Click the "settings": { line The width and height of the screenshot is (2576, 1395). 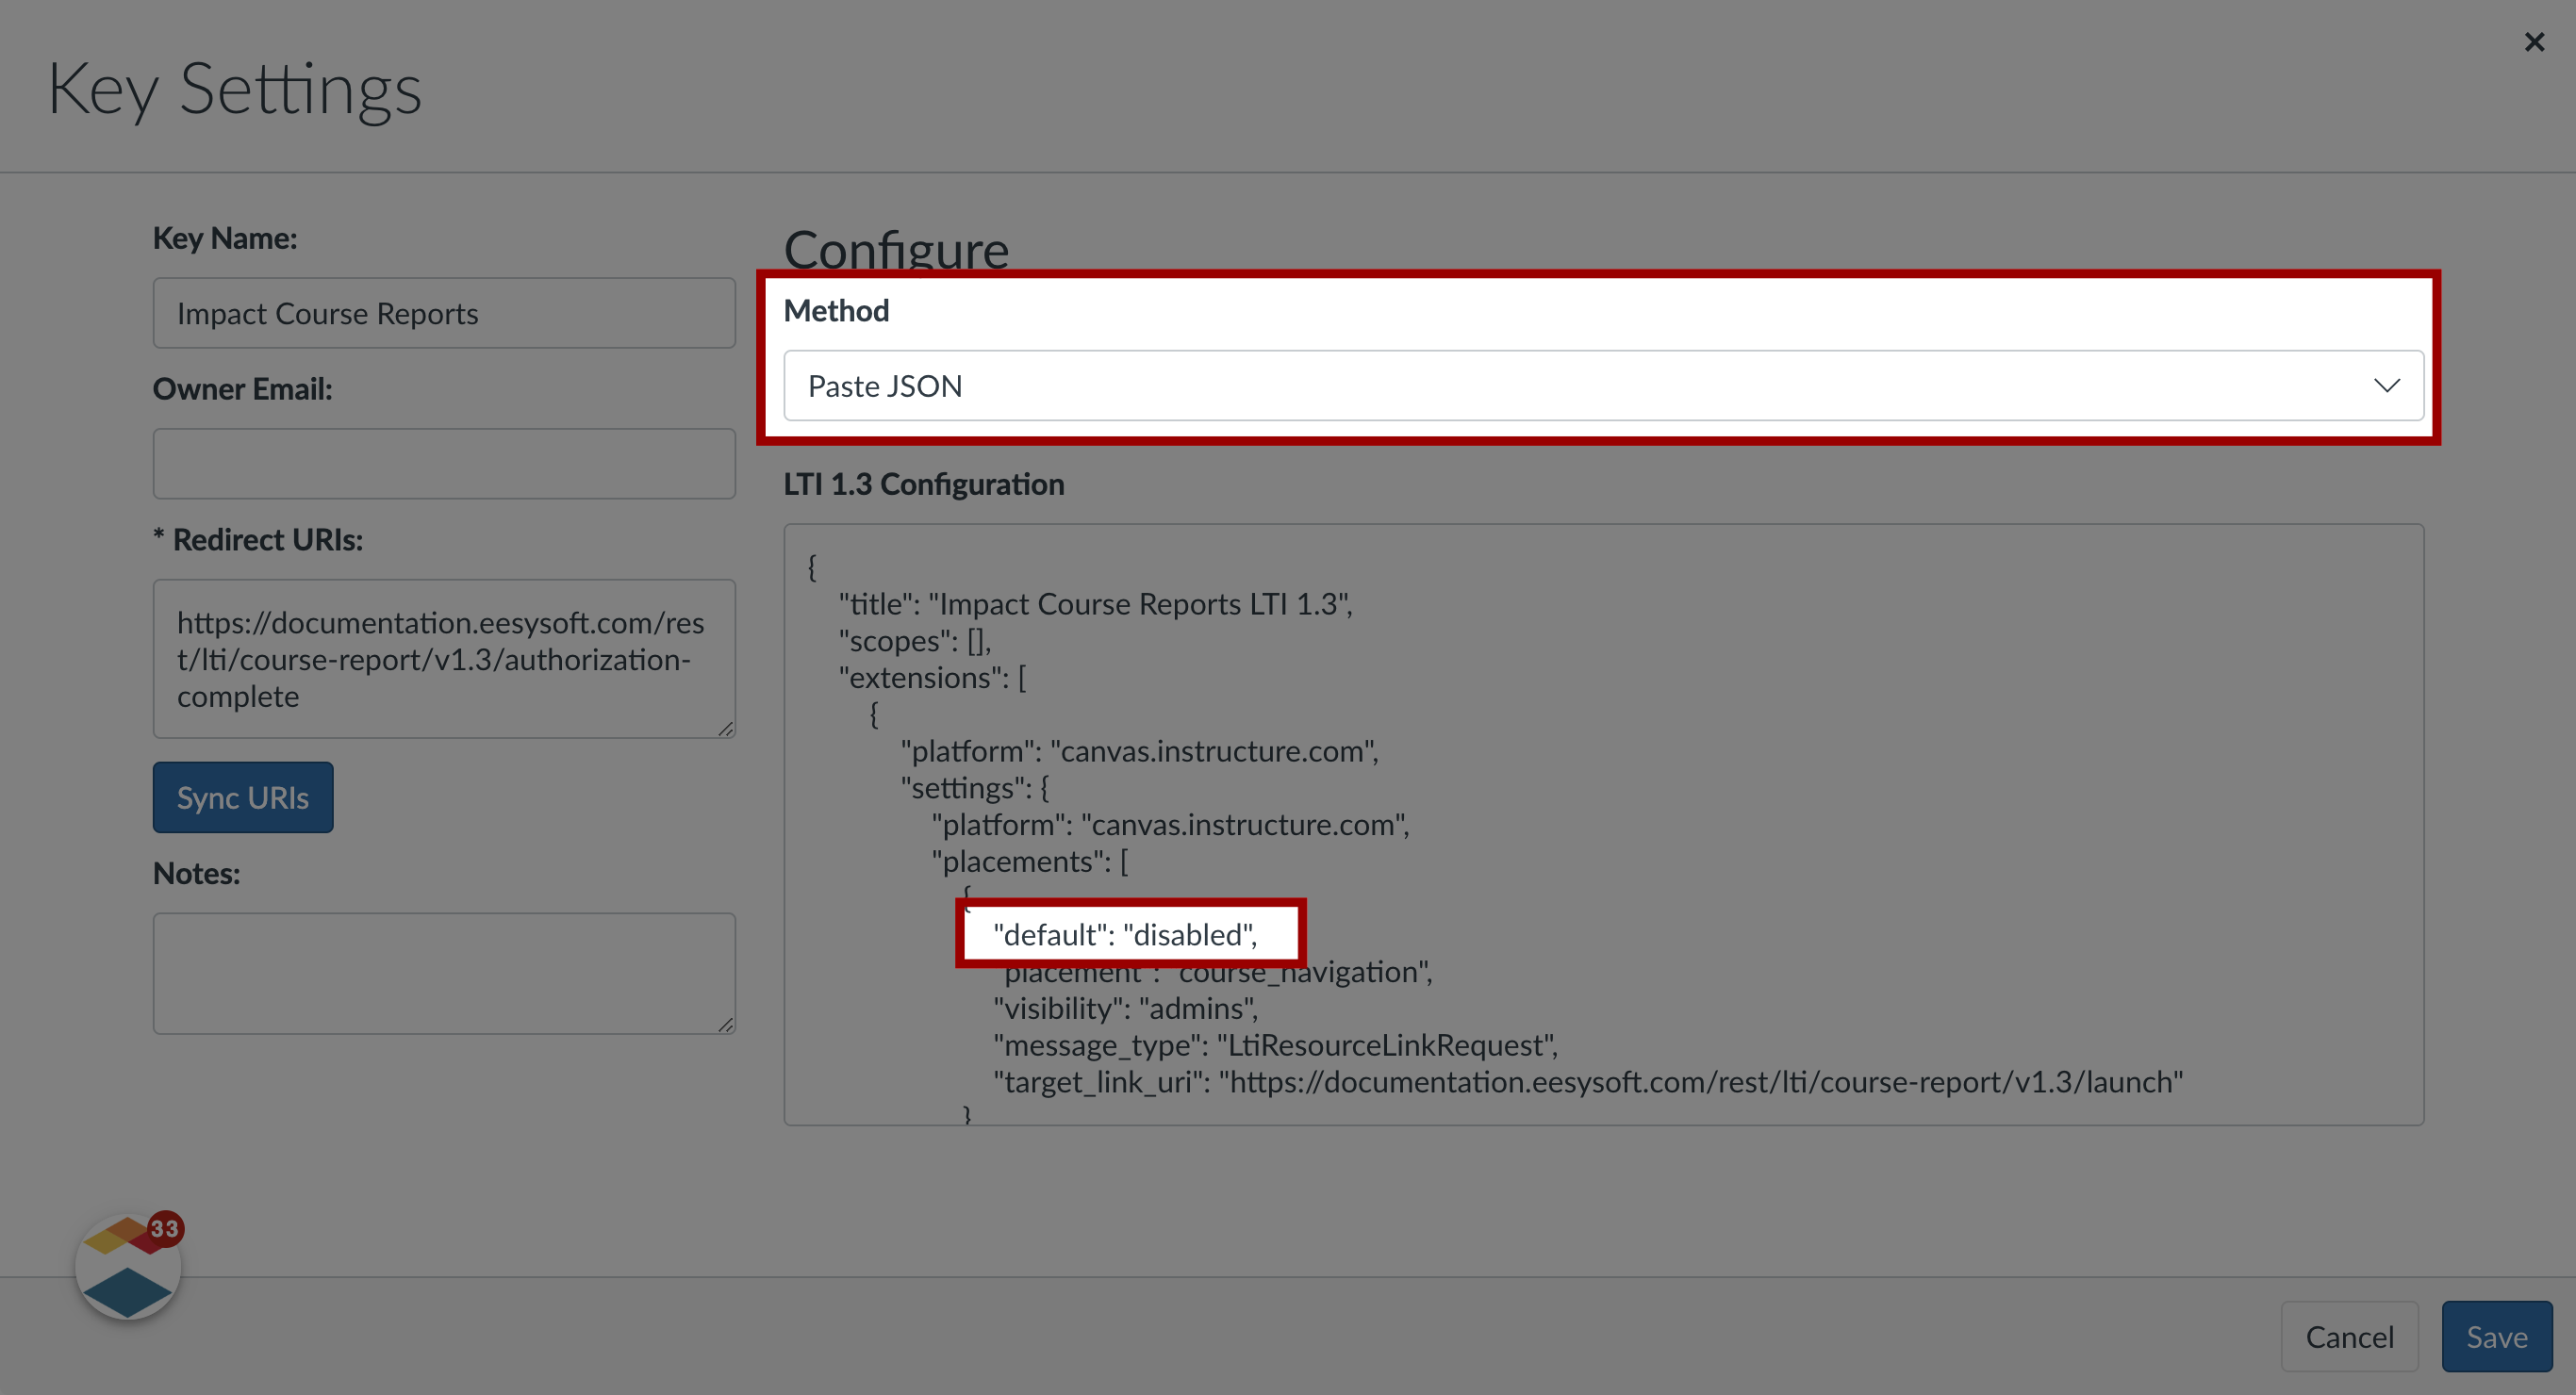point(975,787)
